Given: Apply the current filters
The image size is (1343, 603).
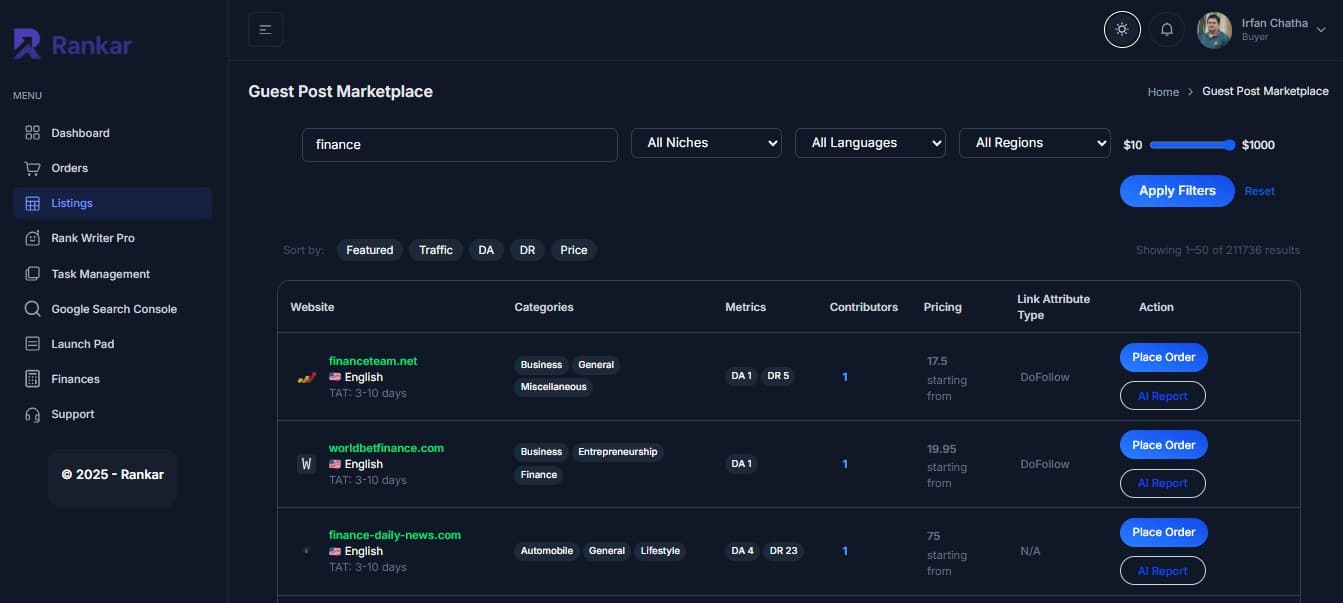Looking at the screenshot, I should (x=1177, y=190).
